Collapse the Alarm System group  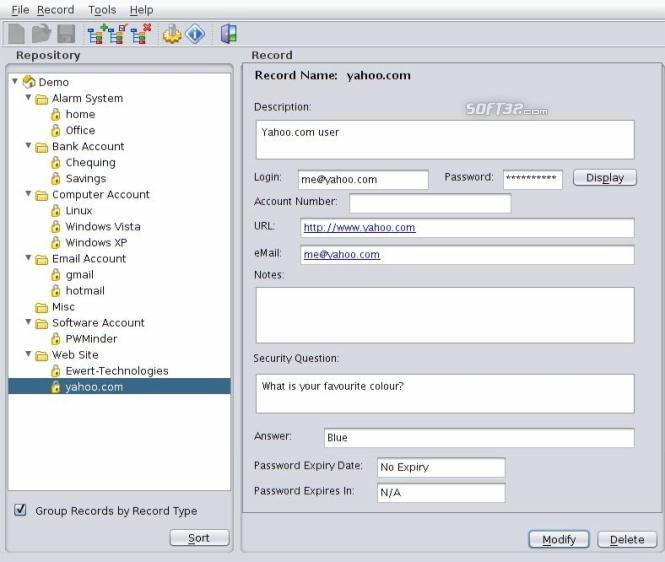click(x=28, y=97)
